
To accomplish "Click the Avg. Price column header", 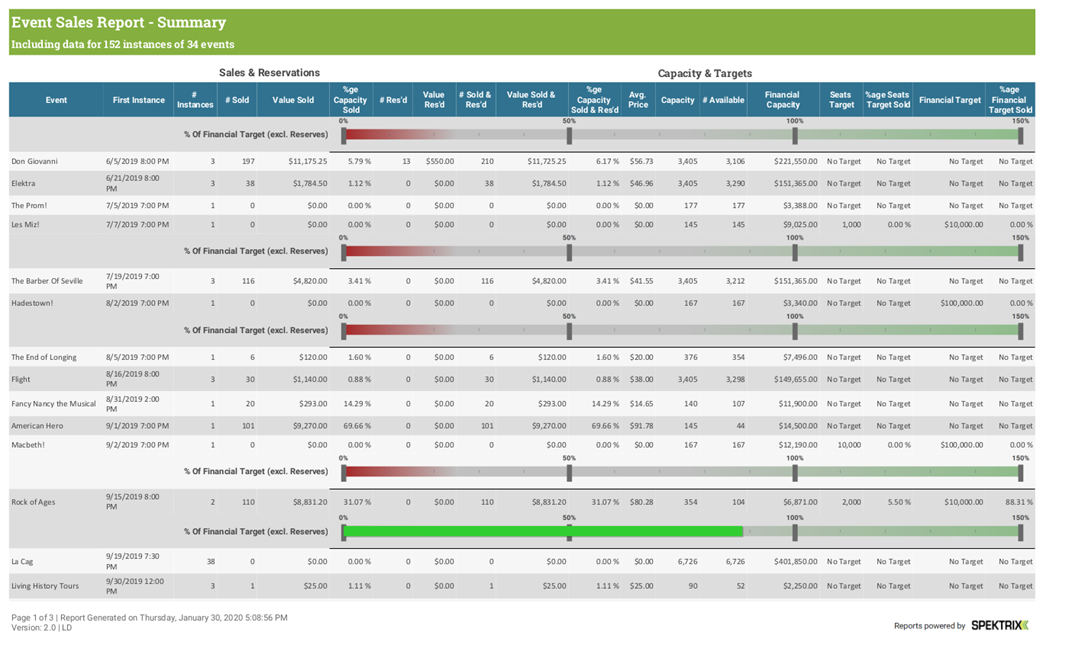I will (x=636, y=100).
